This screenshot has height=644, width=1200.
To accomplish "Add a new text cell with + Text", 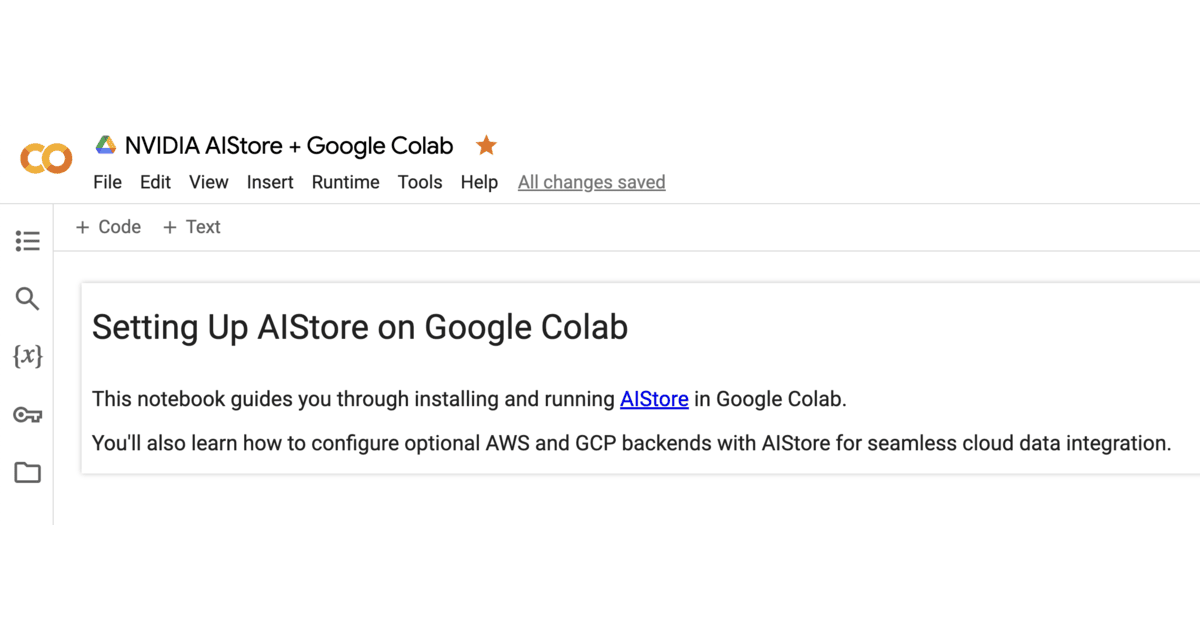I will (x=191, y=227).
